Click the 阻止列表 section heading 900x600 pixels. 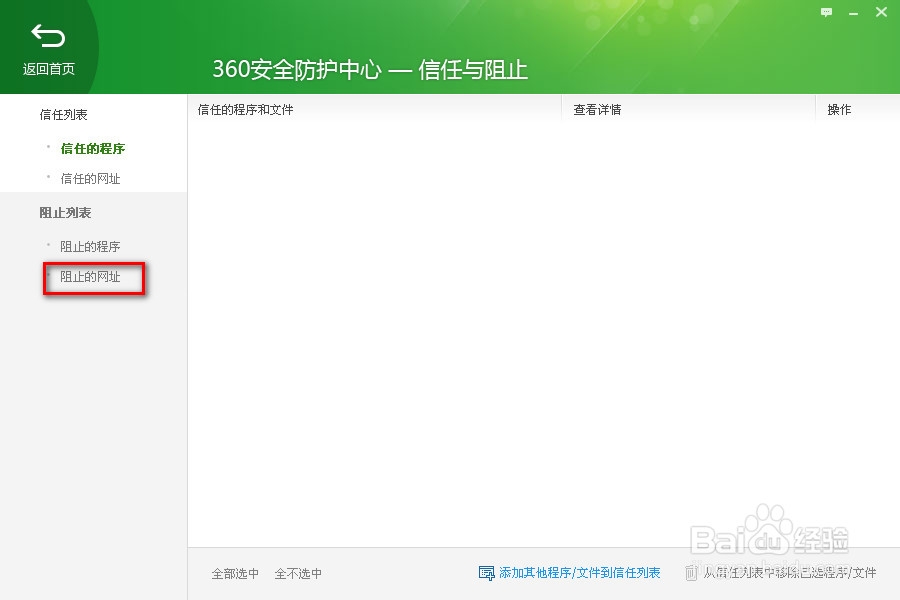[65, 213]
